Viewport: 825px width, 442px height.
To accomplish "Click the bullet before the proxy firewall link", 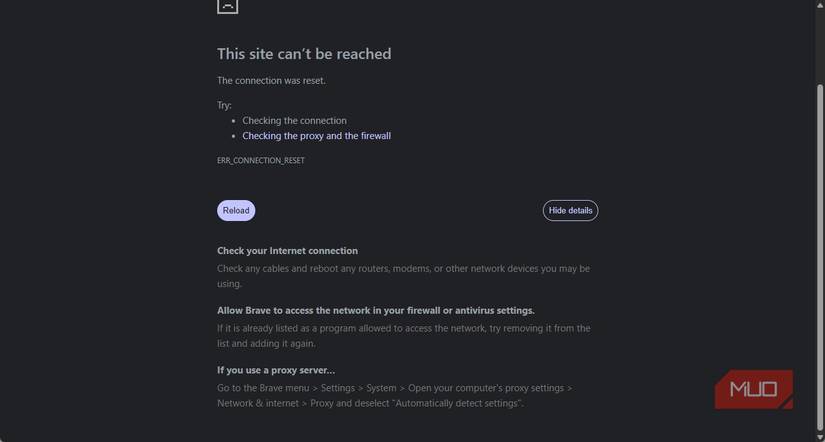I will pos(233,136).
